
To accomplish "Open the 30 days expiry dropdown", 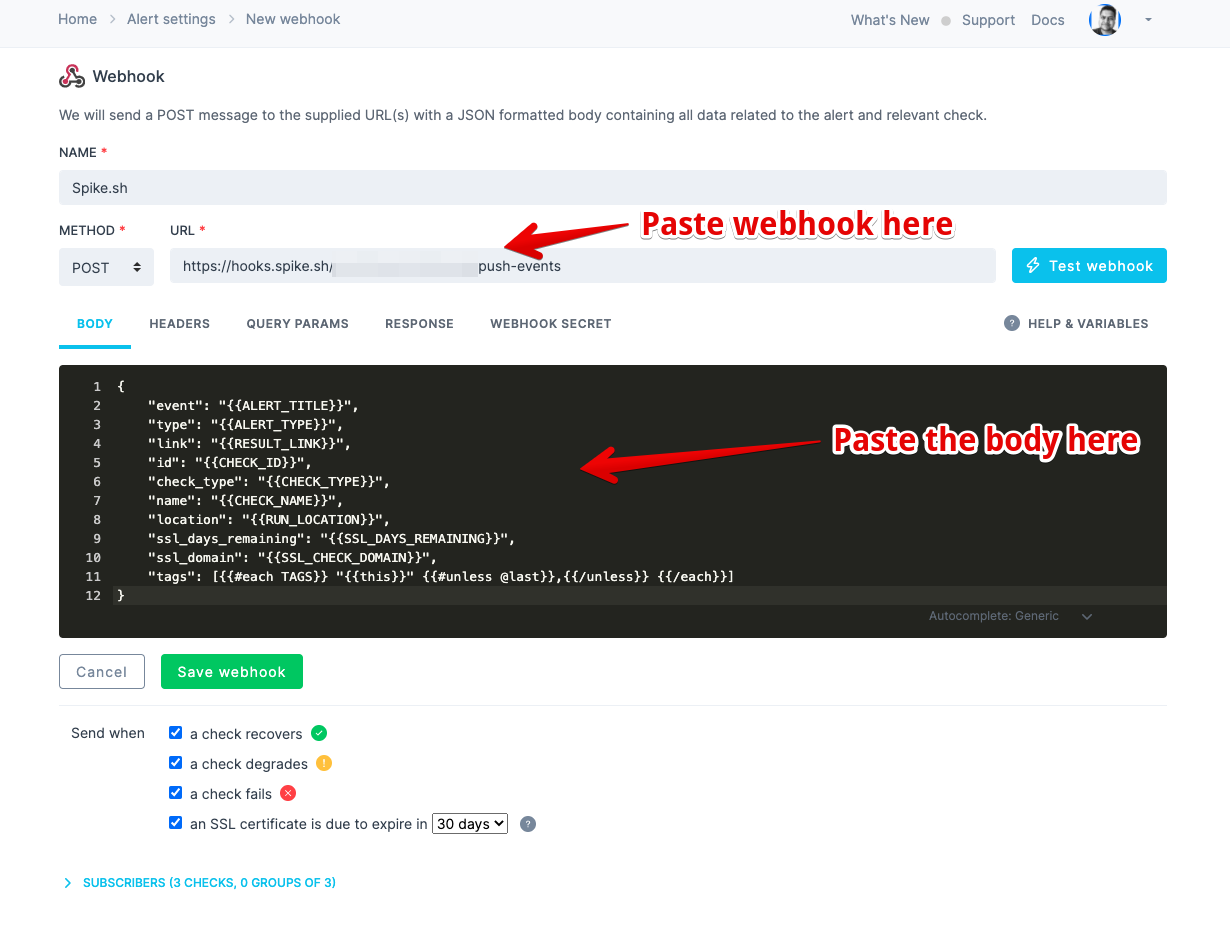I will click(x=470, y=824).
